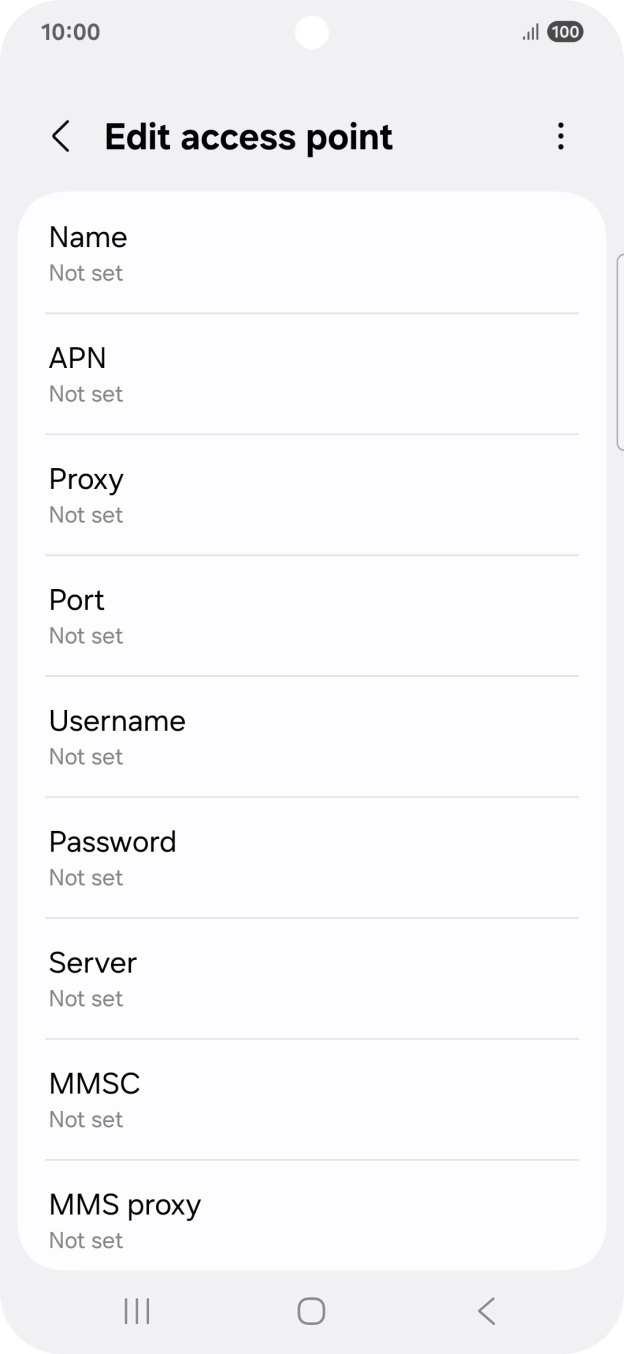Tap the clock in the status bar
This screenshot has height=1354, width=624.
tap(70, 32)
